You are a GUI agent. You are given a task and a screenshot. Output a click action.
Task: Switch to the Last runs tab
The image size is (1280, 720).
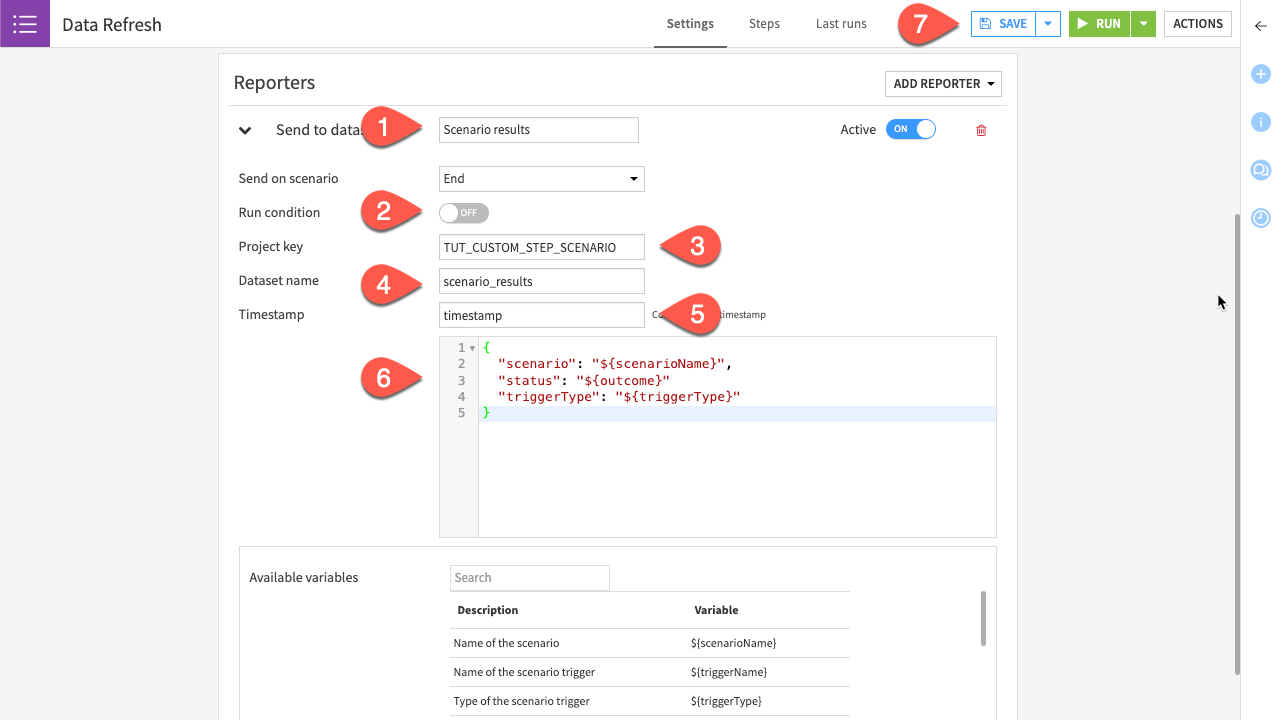point(841,24)
